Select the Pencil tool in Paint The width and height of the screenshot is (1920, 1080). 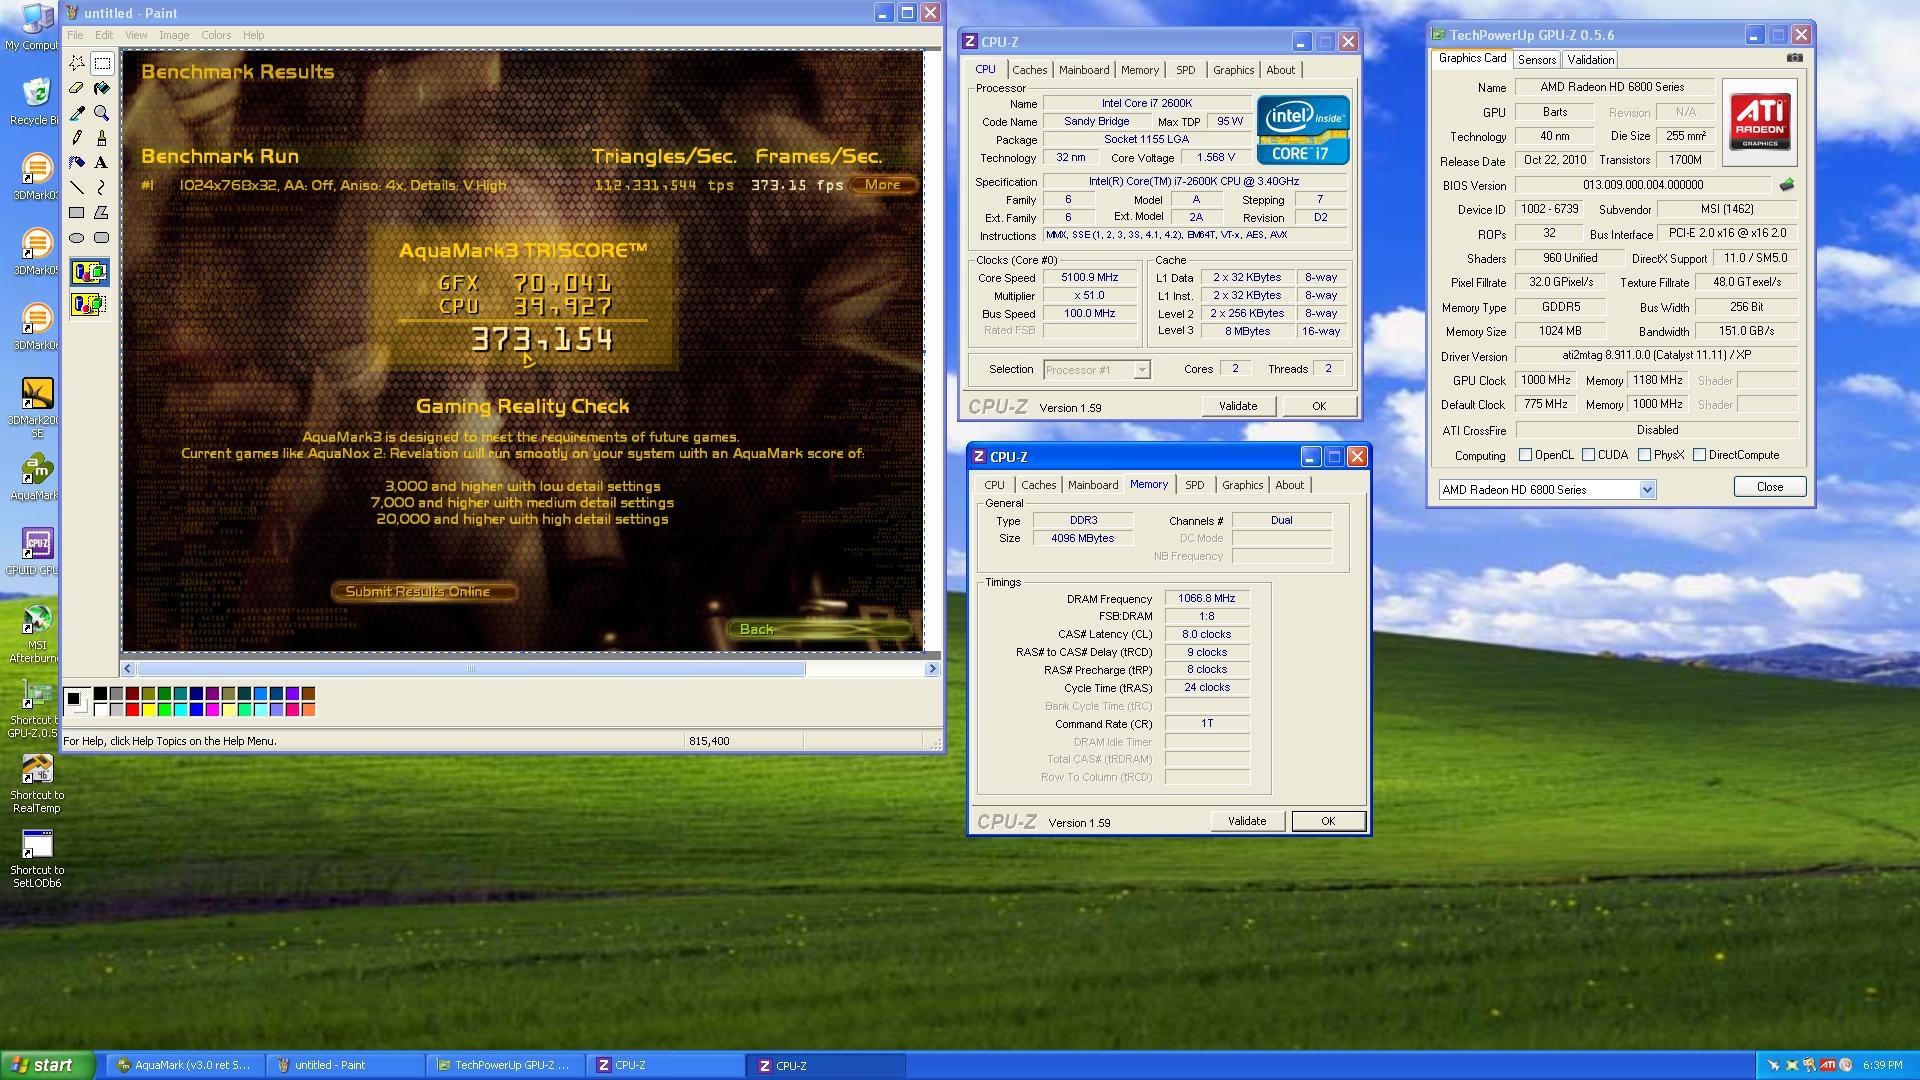click(77, 138)
